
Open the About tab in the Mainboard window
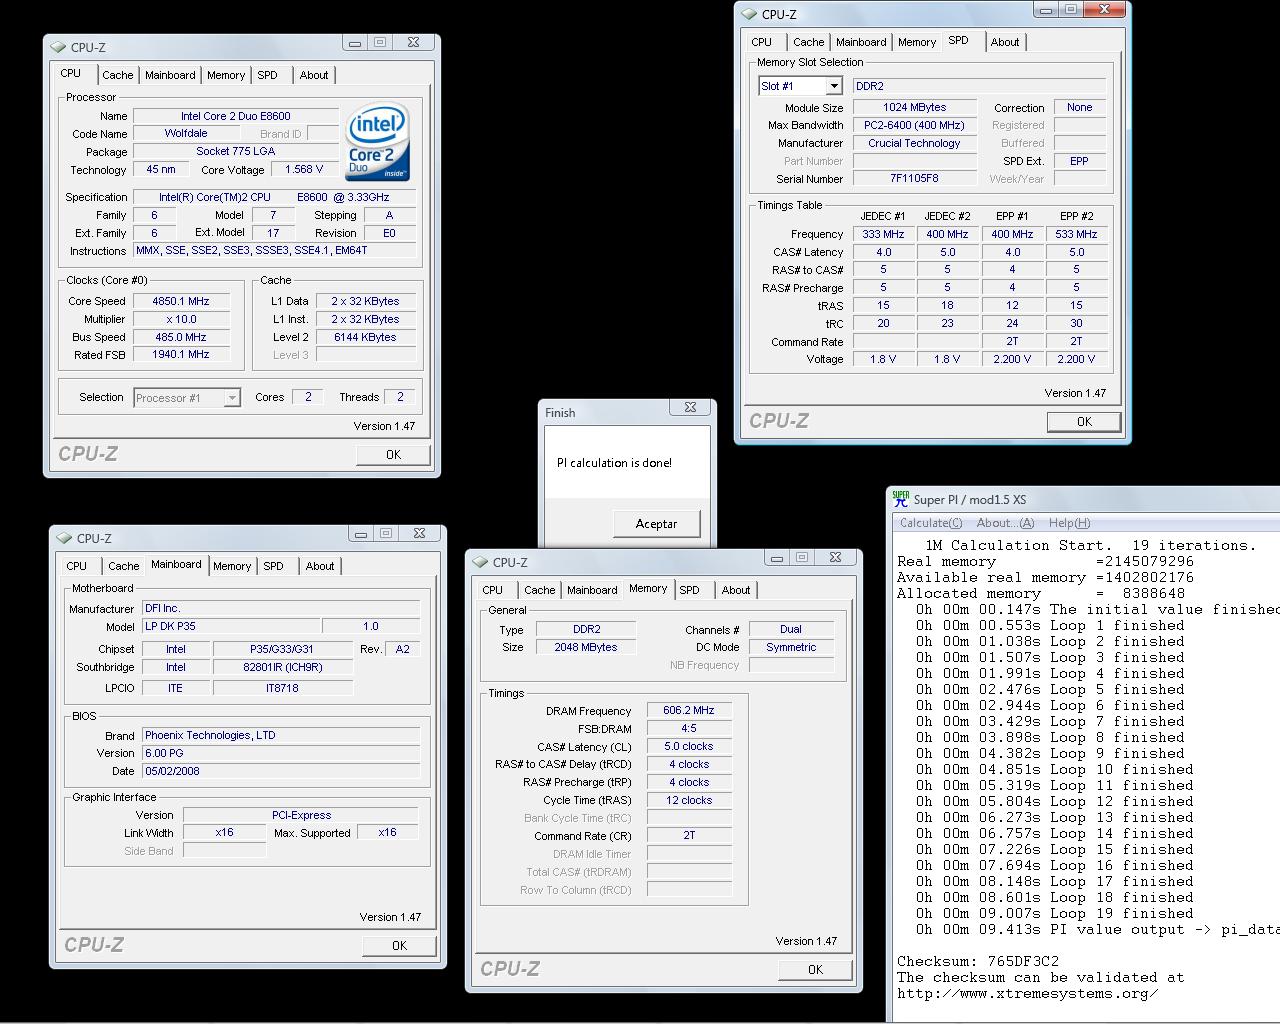click(x=320, y=566)
